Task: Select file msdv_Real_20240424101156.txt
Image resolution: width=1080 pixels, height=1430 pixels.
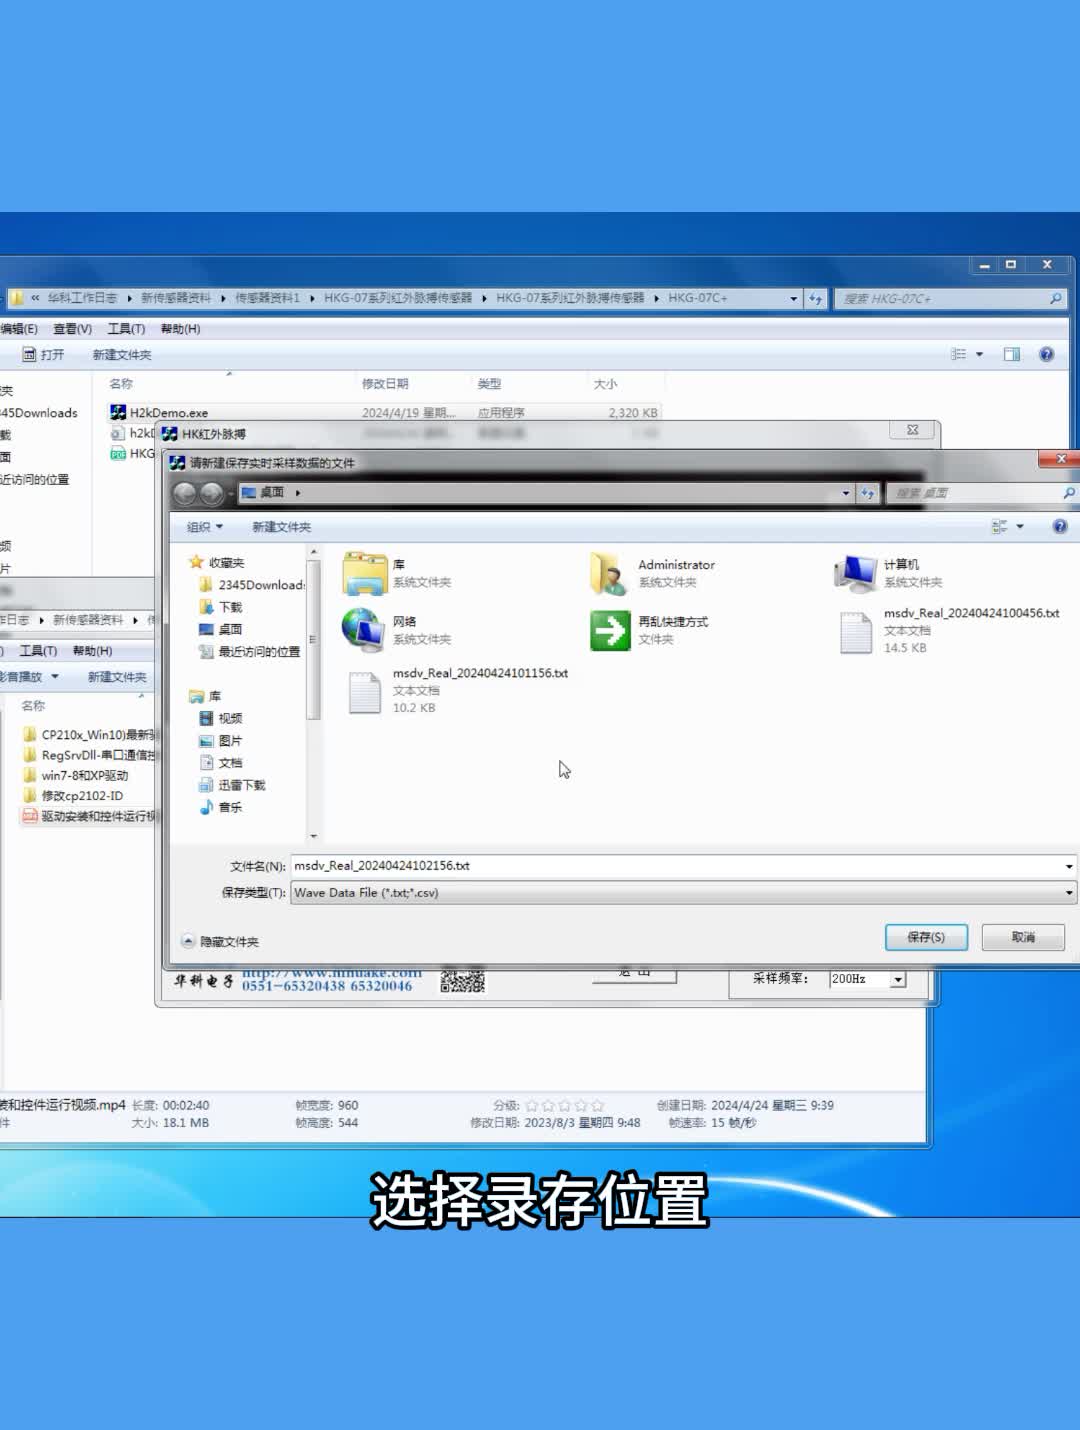Action: click(x=365, y=692)
